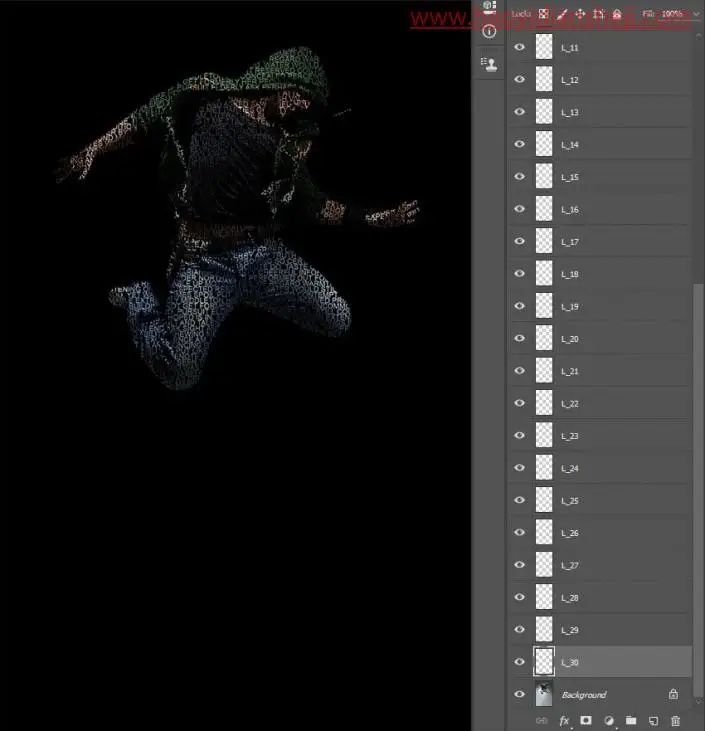Click the prevent artboard auto-nesting lock icon
The width and height of the screenshot is (705, 731).
point(599,14)
